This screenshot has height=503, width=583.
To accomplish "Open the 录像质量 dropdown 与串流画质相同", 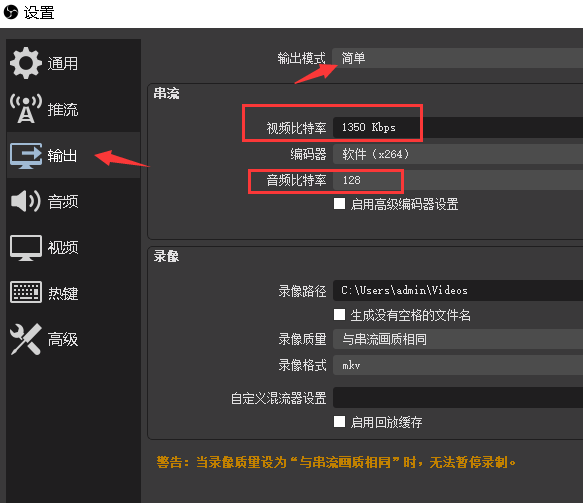I will point(458,339).
